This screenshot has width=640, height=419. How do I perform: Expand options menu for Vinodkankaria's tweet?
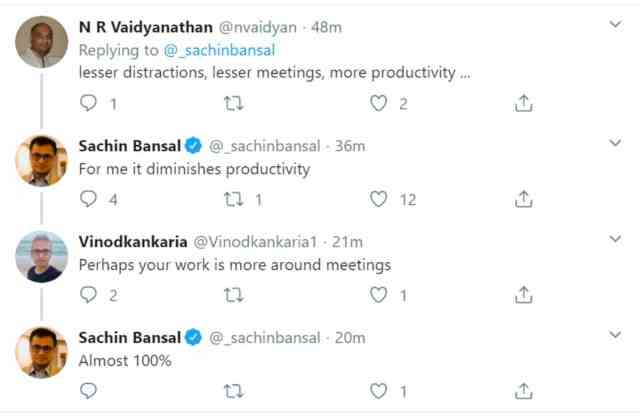tap(615, 238)
